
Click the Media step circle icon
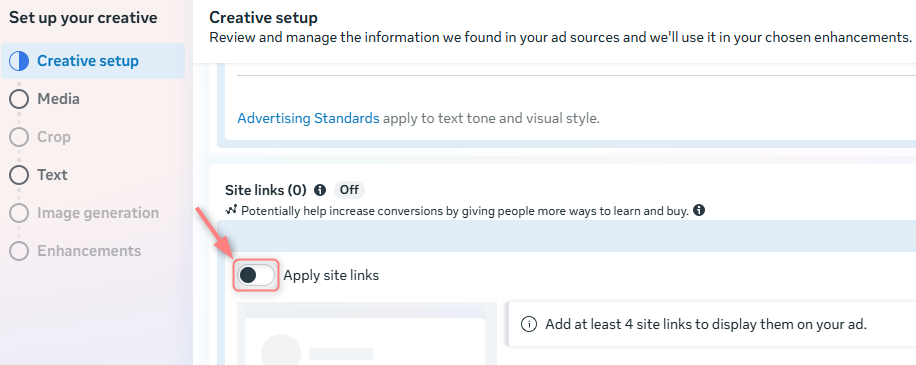coord(19,99)
